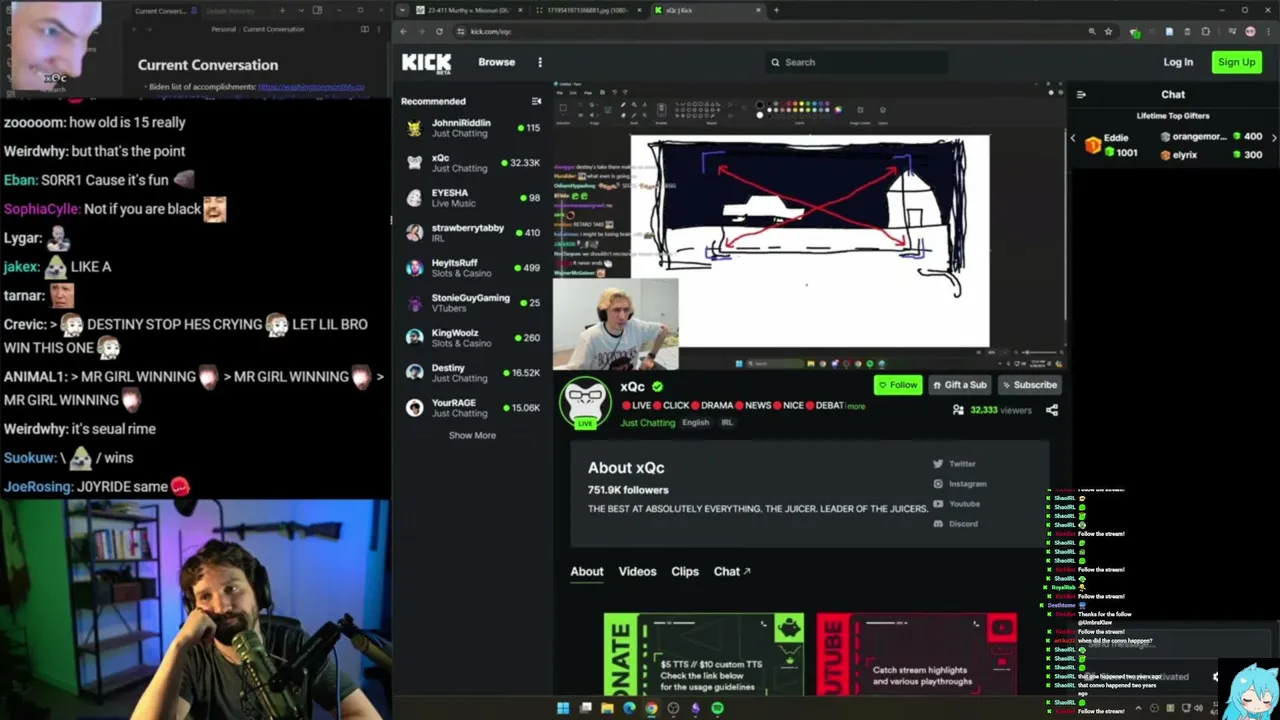
Task: Go to next top gifters with right arrow
Action: [x=1274, y=138]
